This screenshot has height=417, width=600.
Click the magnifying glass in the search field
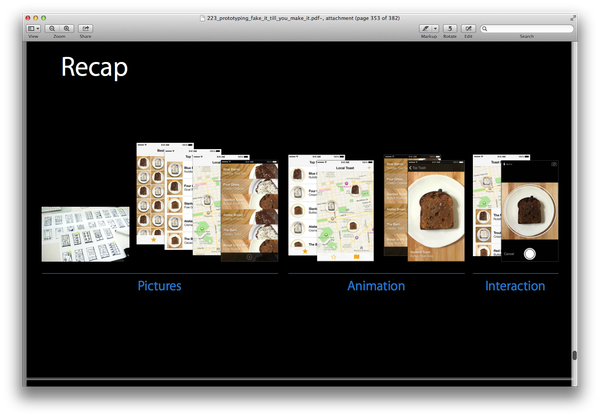(486, 28)
